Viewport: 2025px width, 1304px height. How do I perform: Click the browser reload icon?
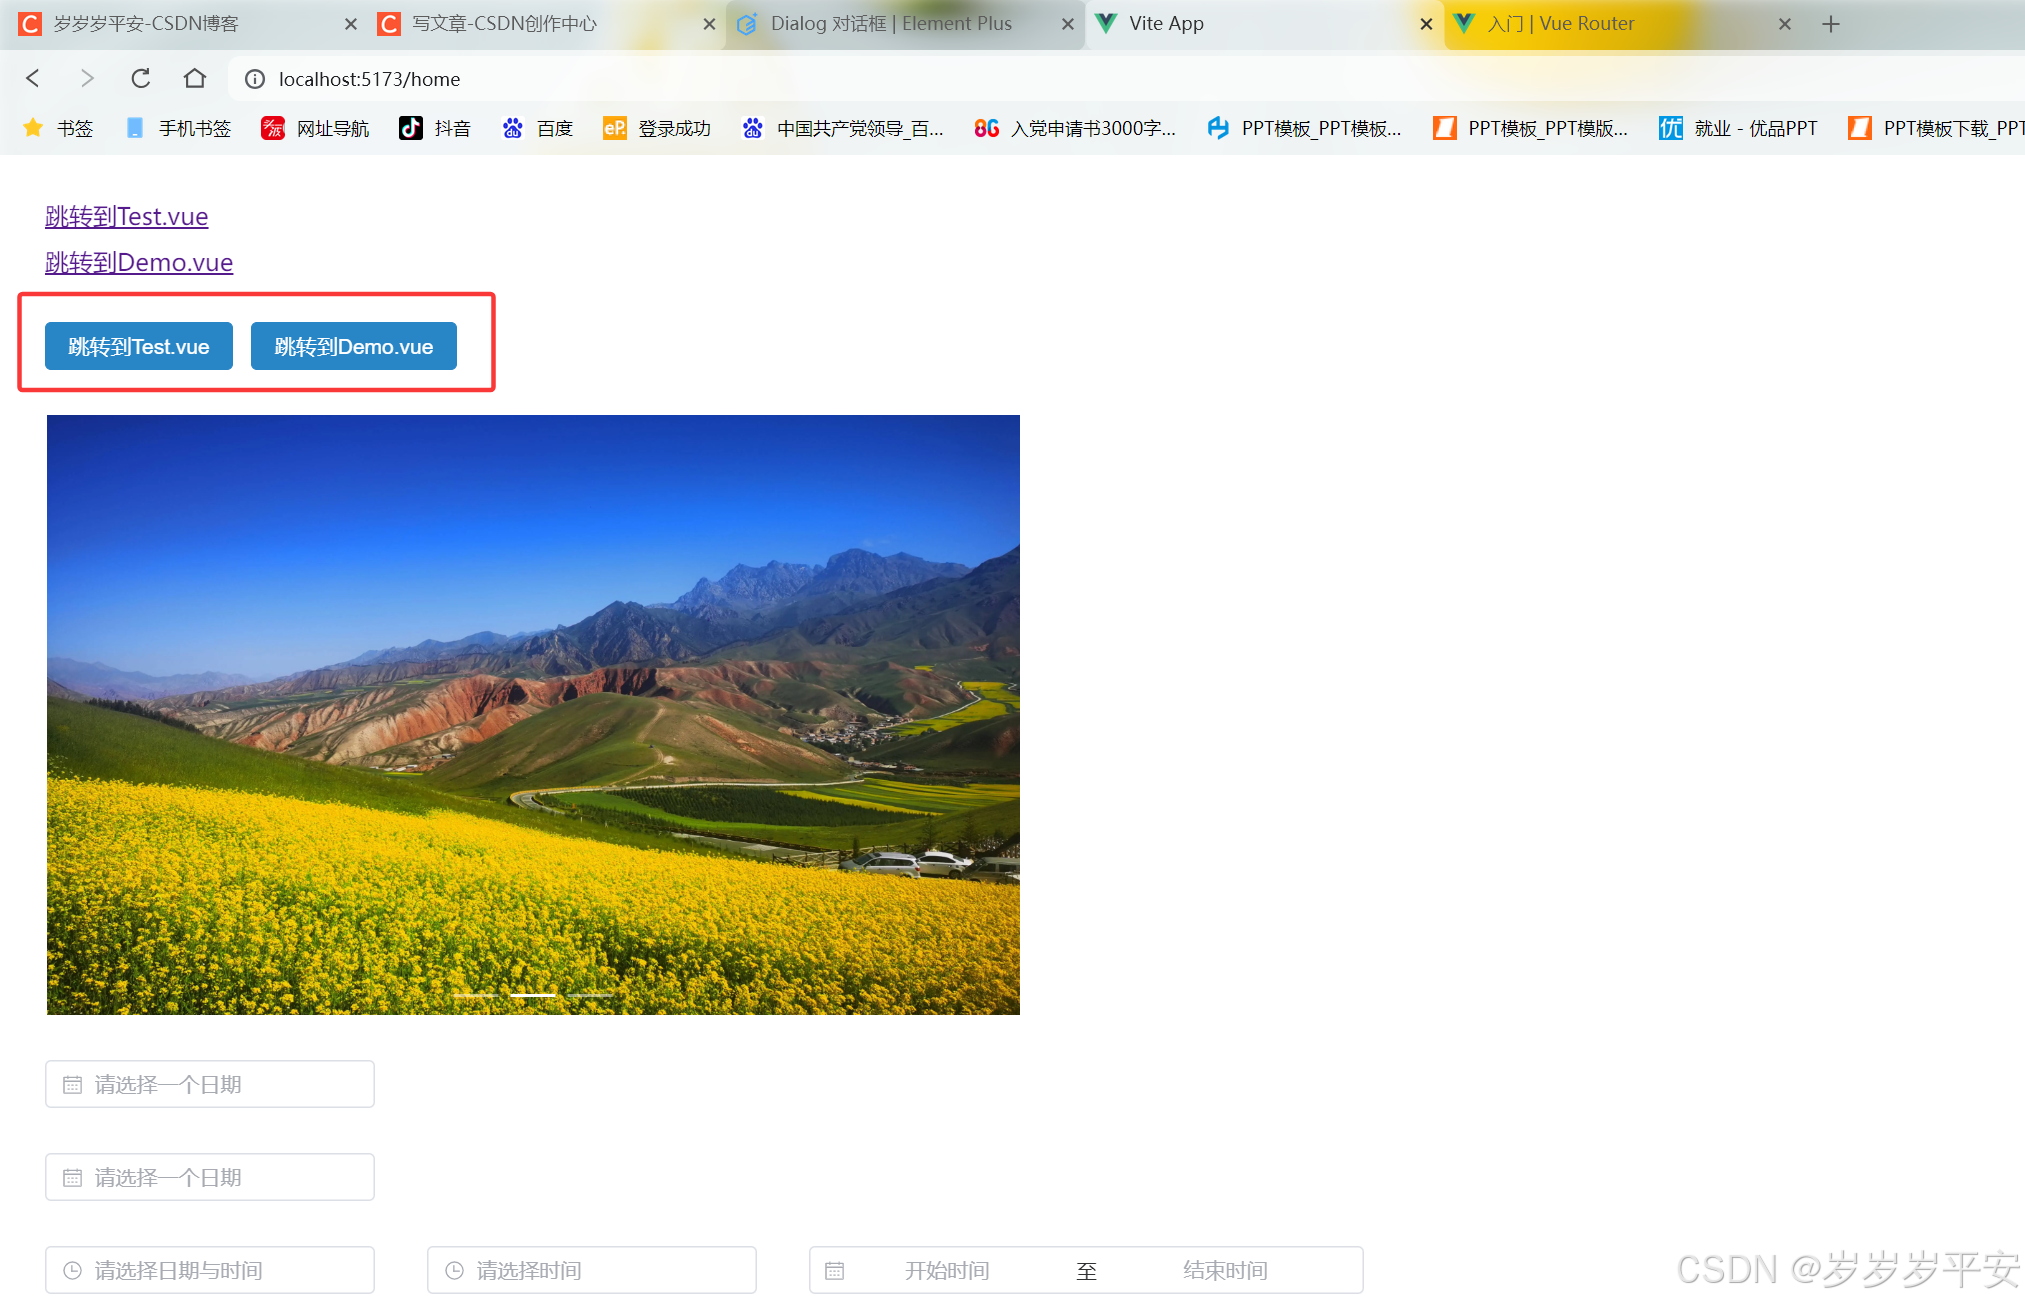(x=141, y=78)
